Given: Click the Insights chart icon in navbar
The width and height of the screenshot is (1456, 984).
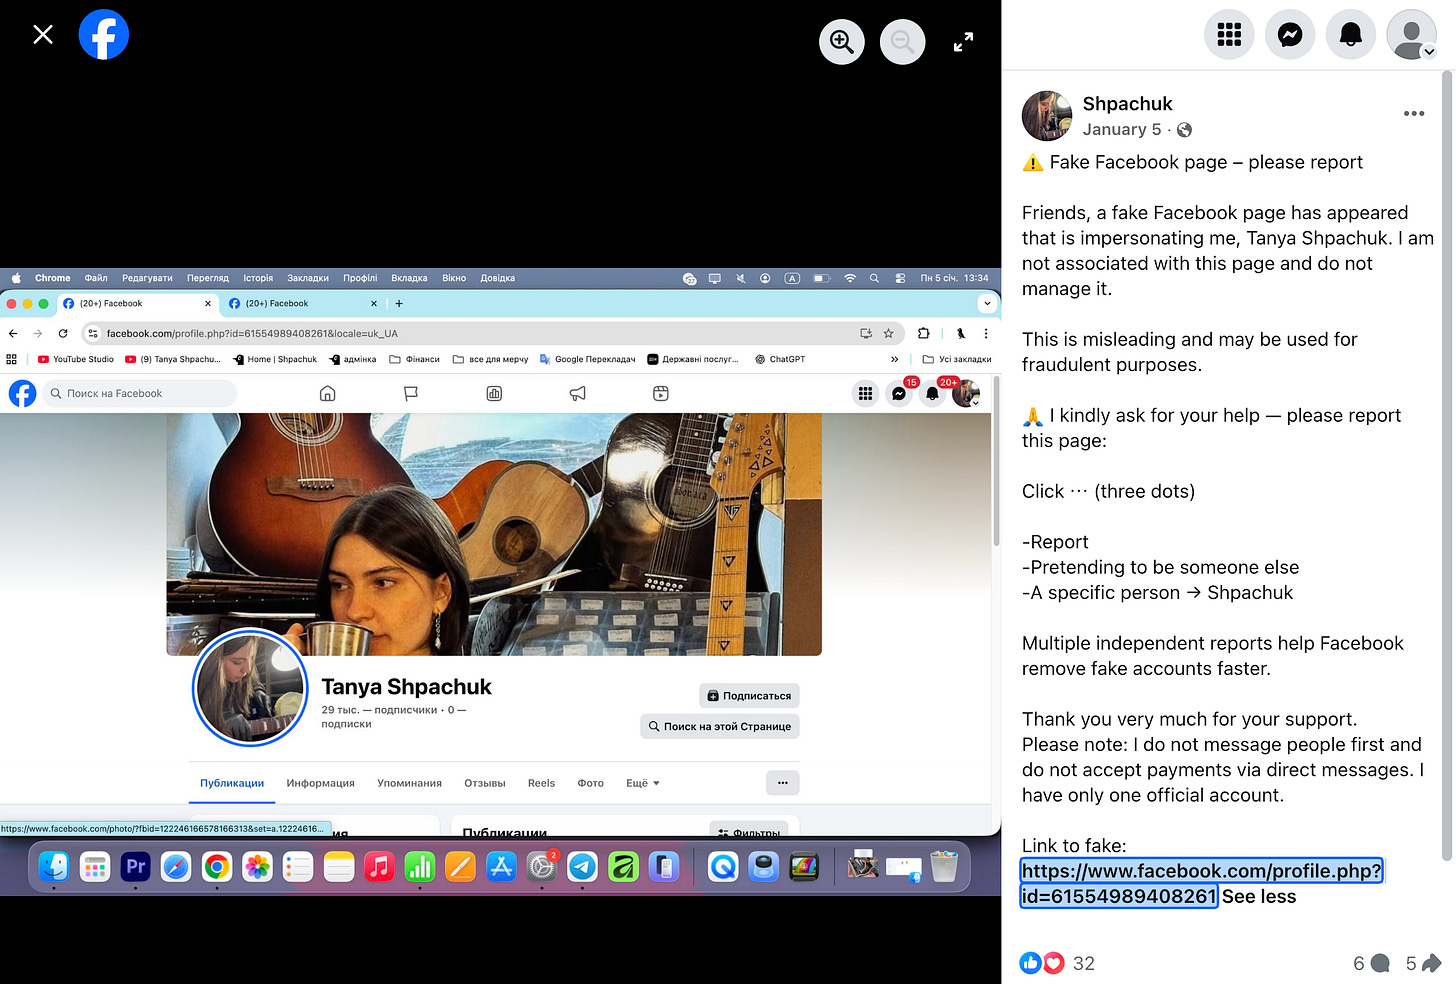Looking at the screenshot, I should tap(493, 393).
